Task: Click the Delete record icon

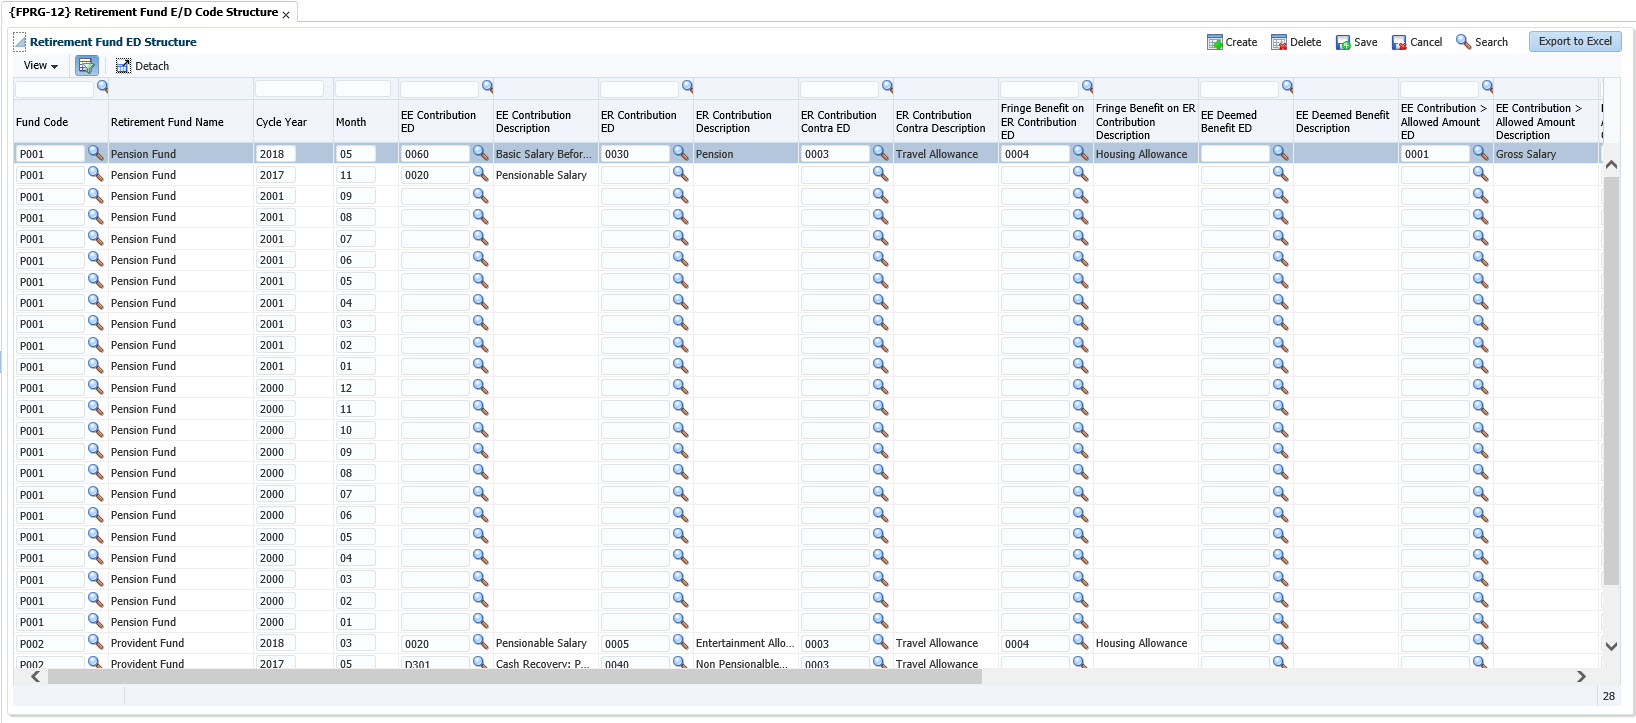Action: pos(1278,42)
